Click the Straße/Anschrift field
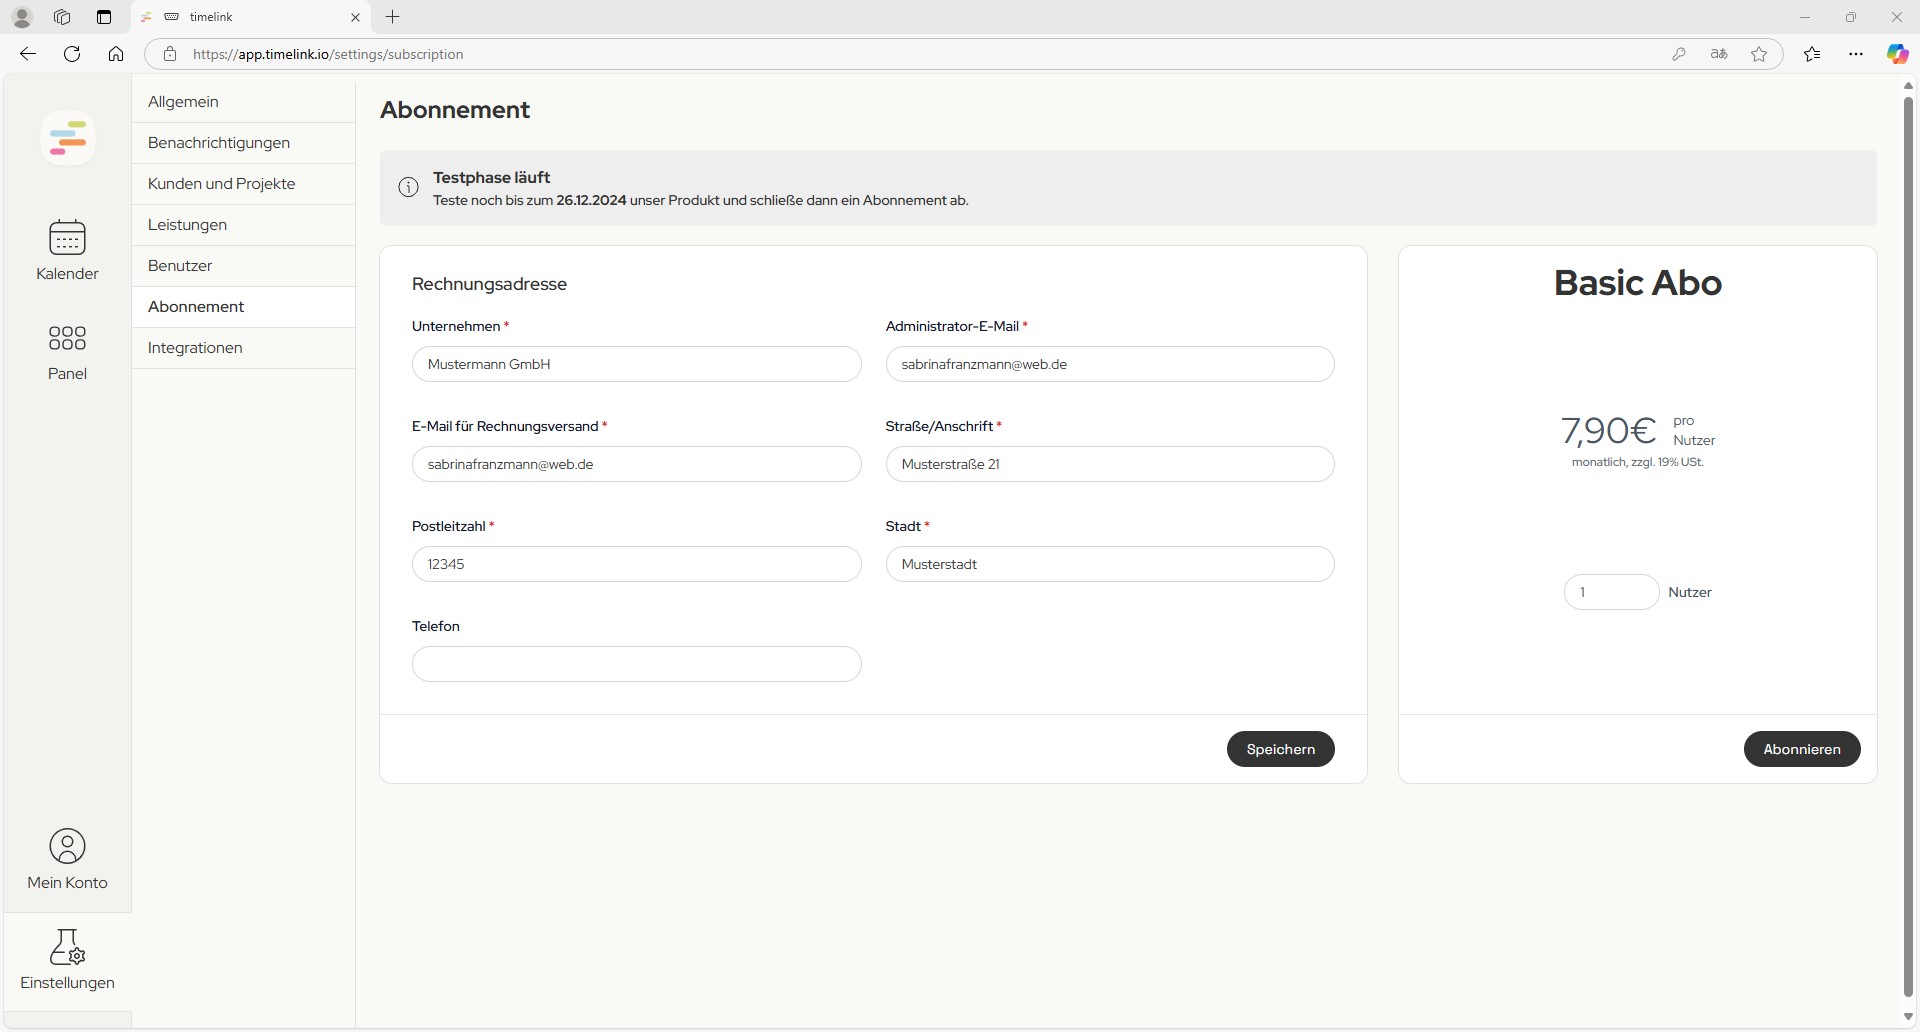 coord(1110,464)
